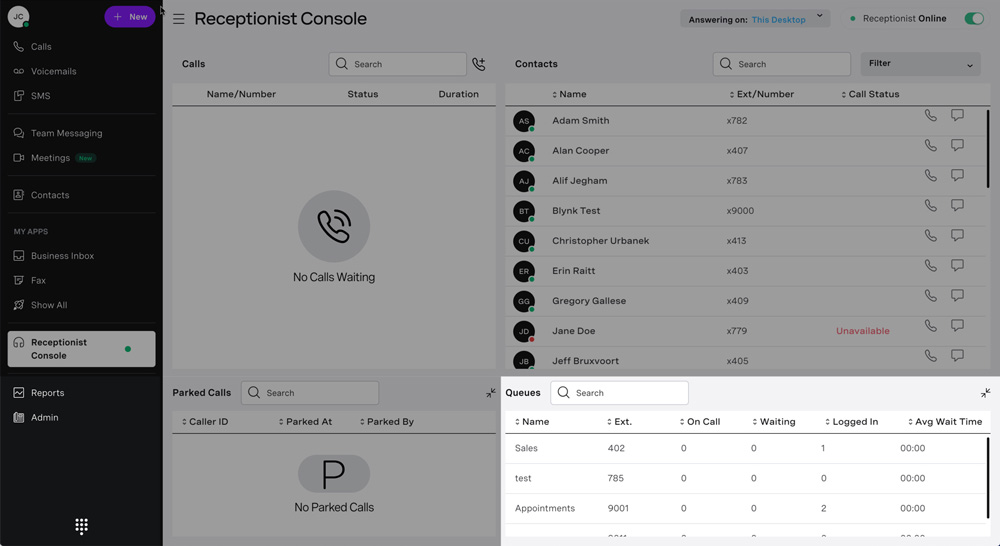Toggle the hamburger menu icon
Screen dimensions: 1000x546
click(x=178, y=19)
